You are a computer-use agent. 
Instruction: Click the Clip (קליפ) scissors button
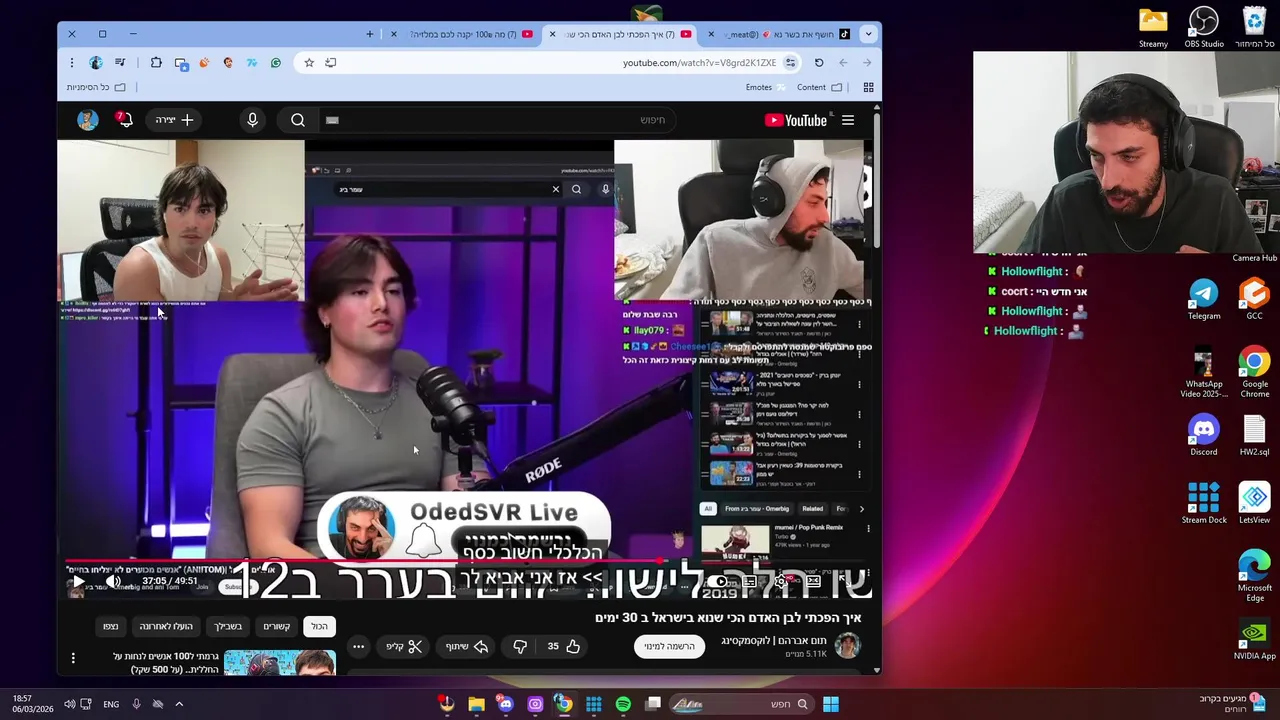pos(405,646)
